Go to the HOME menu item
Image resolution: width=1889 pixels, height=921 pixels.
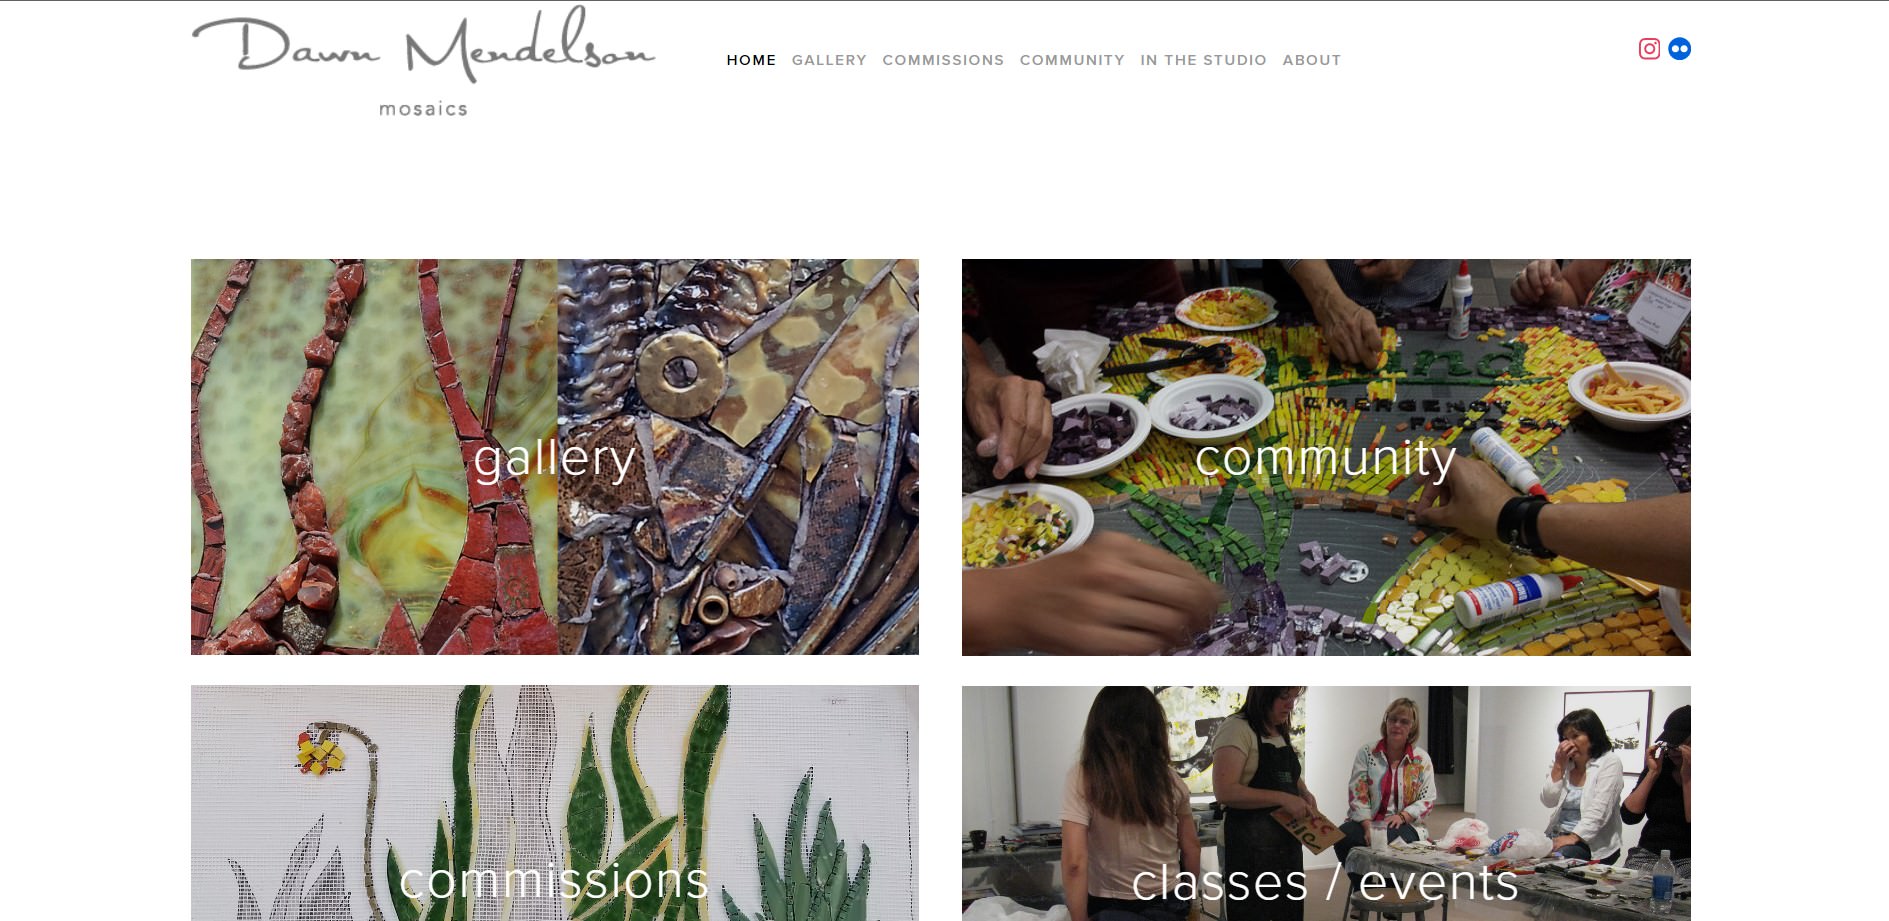click(x=751, y=60)
